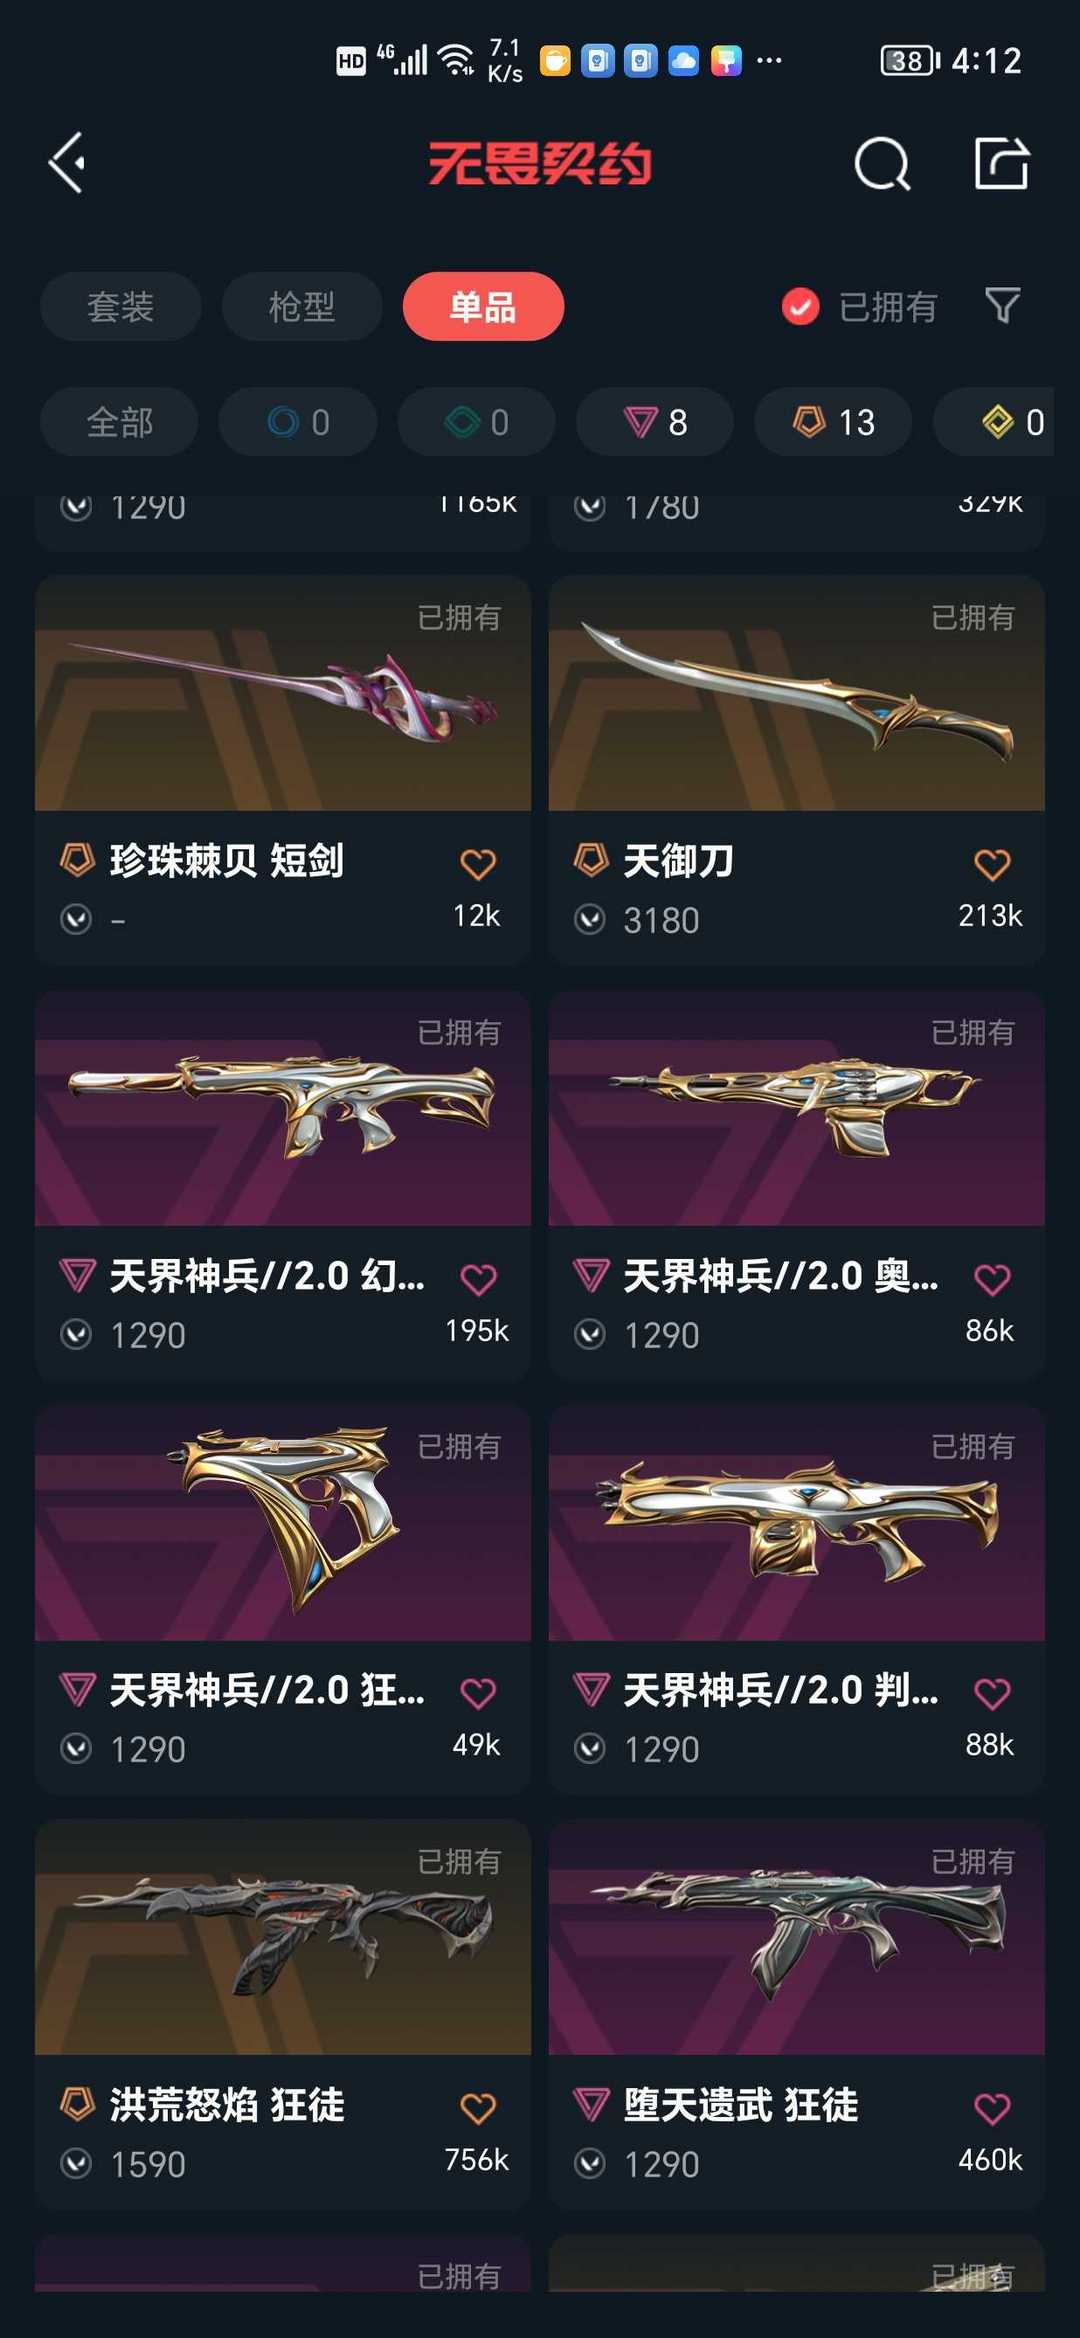The height and width of the screenshot is (2338, 1080).
Task: Open the filter funnel icon
Action: [1002, 305]
